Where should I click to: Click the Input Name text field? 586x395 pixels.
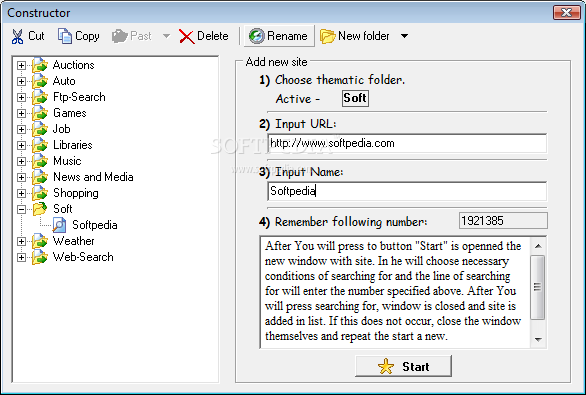click(407, 191)
